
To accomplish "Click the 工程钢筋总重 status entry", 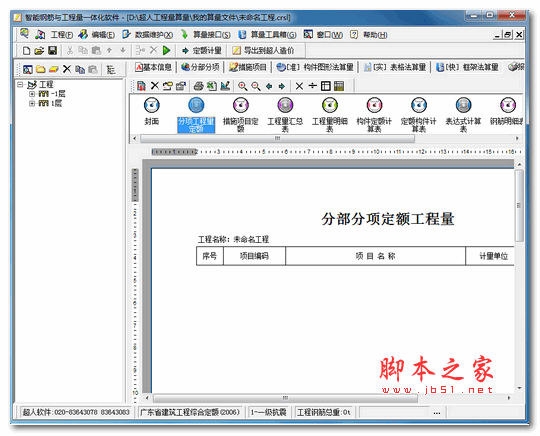I will (x=324, y=412).
